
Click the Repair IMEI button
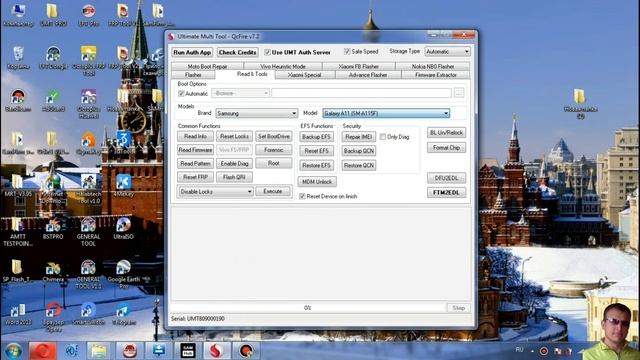[x=358, y=137]
